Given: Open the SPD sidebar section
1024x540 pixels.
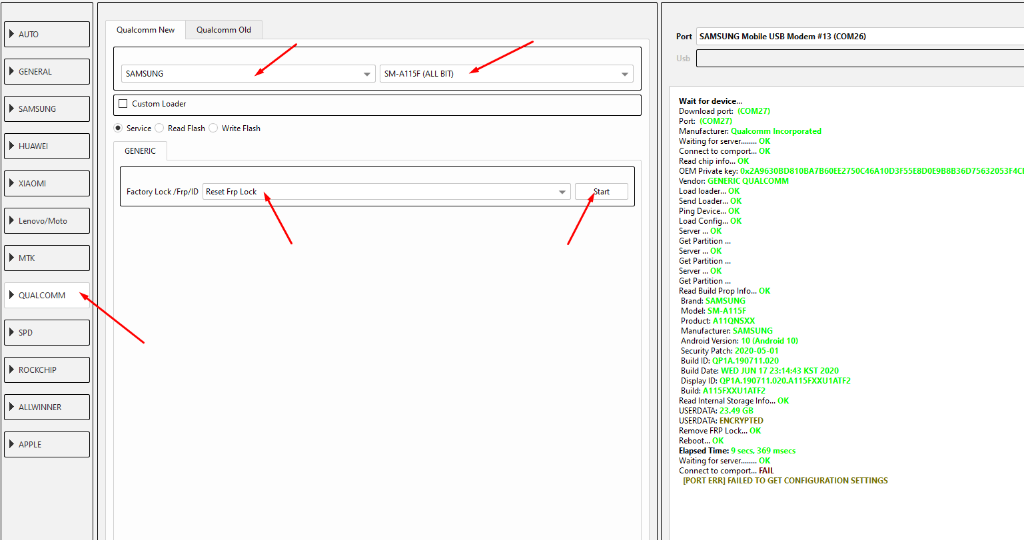Looking at the screenshot, I should point(47,332).
